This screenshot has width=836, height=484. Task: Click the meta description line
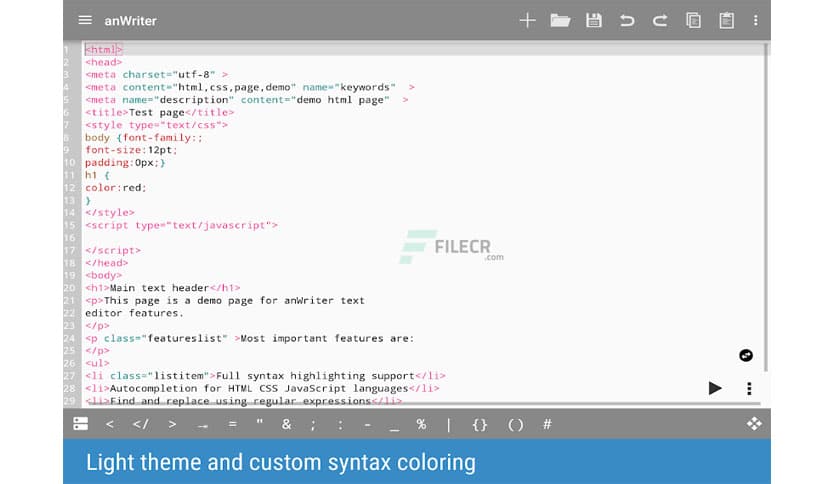click(246, 100)
